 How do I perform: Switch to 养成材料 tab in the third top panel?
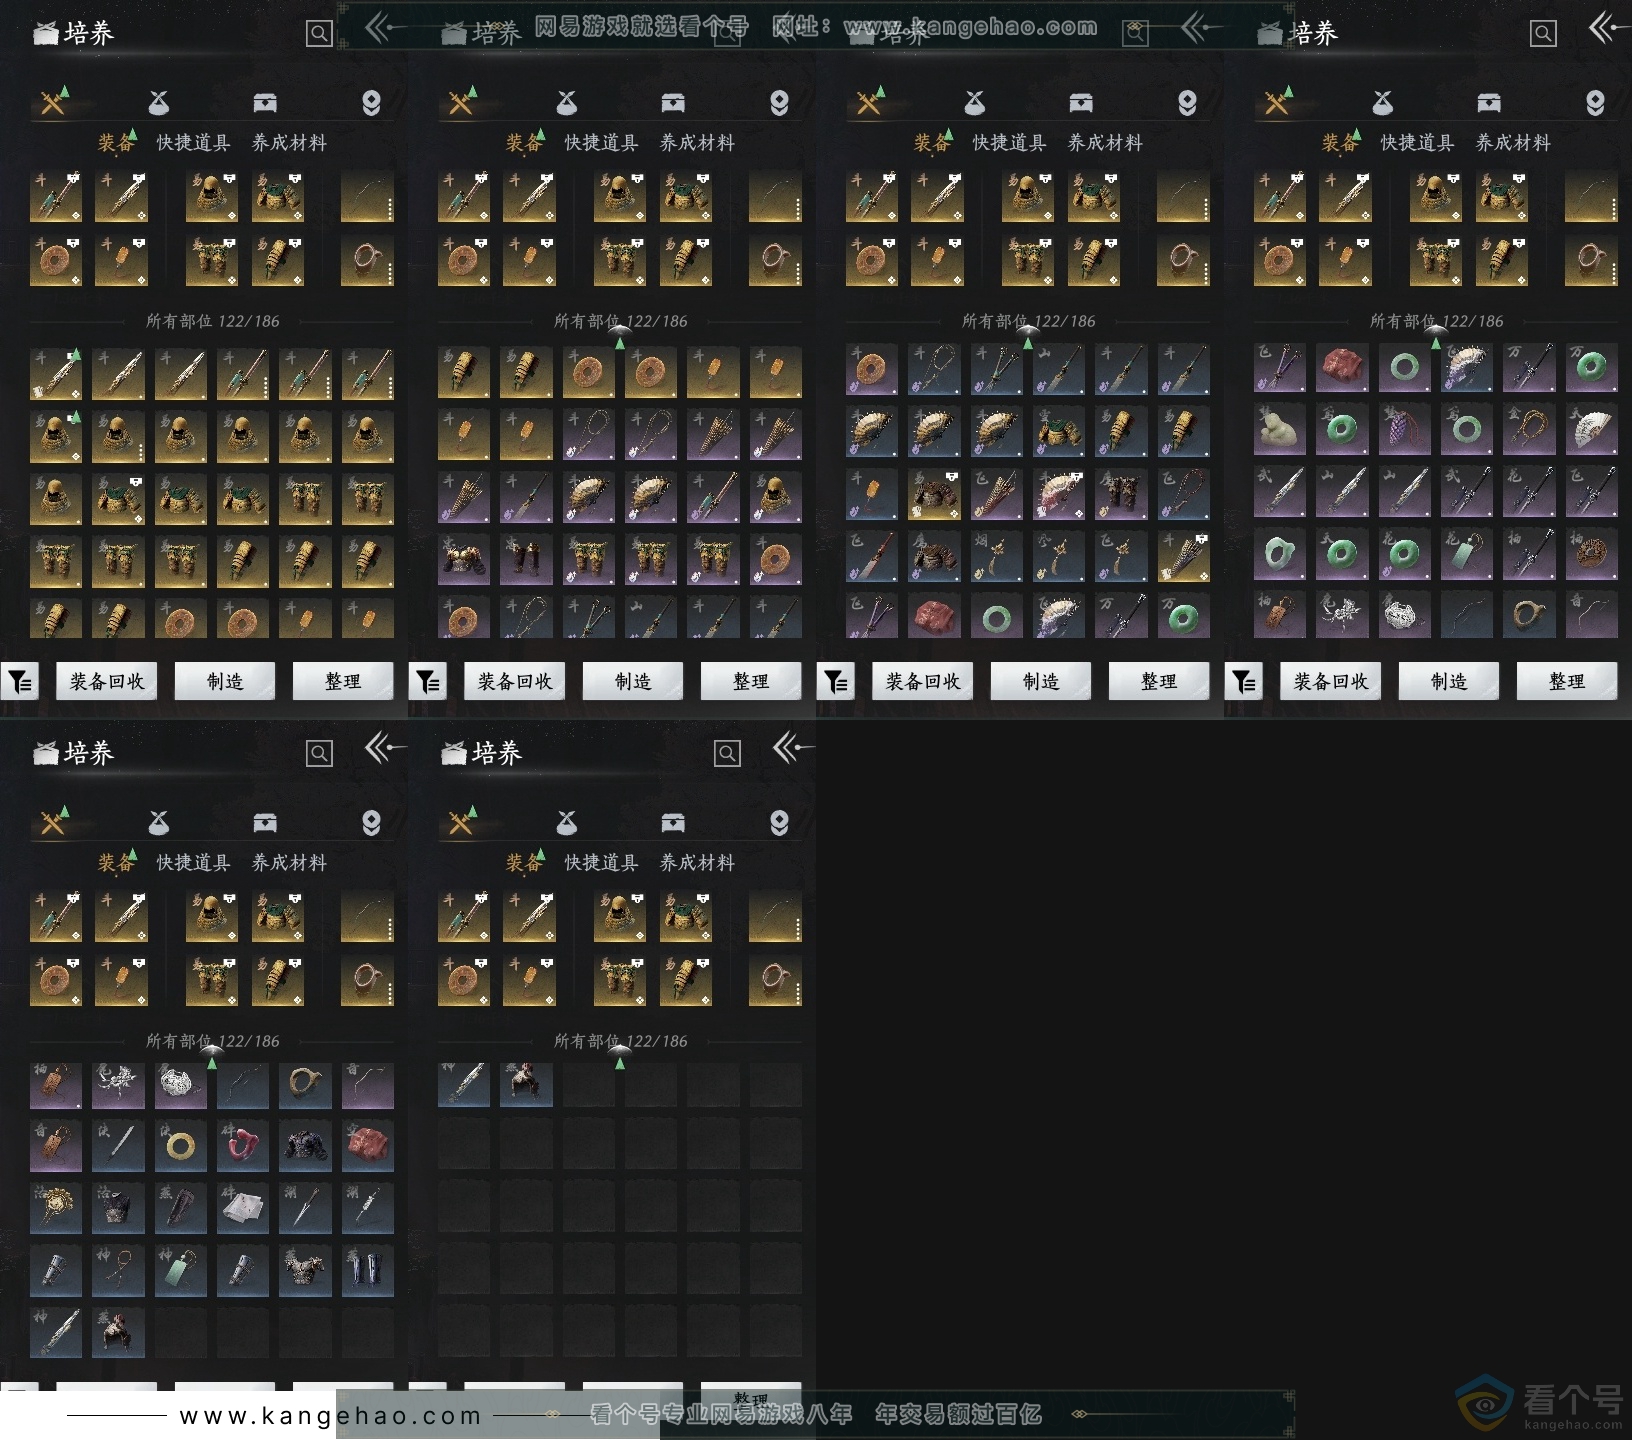pyautogui.click(x=1105, y=143)
